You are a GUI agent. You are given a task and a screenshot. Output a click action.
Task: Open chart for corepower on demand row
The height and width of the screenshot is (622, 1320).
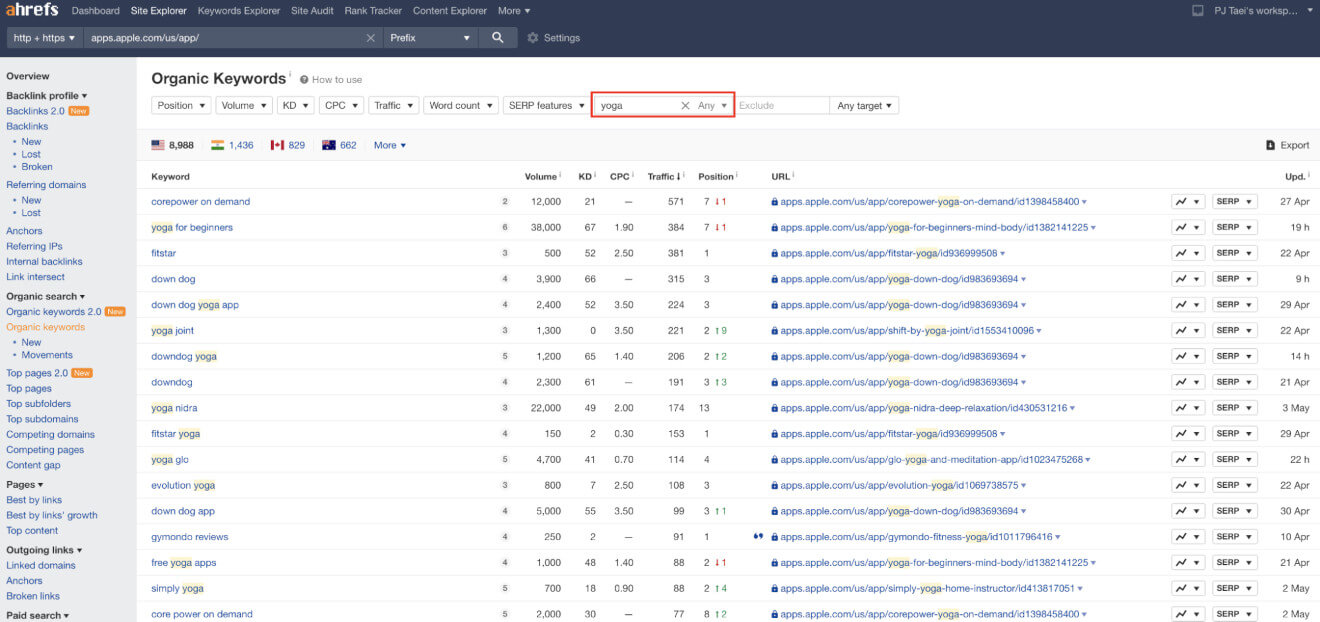1188,201
